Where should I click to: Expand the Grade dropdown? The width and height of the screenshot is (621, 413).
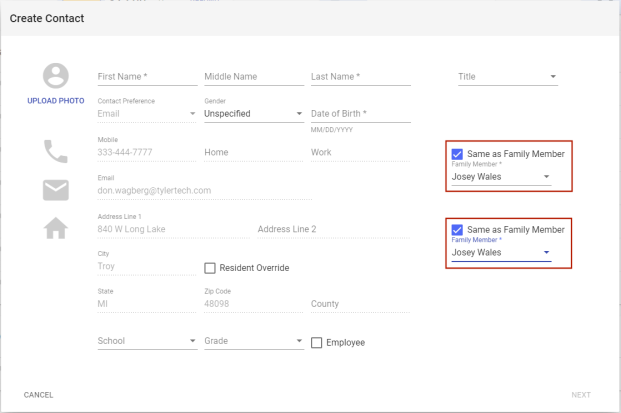pyautogui.click(x=253, y=341)
